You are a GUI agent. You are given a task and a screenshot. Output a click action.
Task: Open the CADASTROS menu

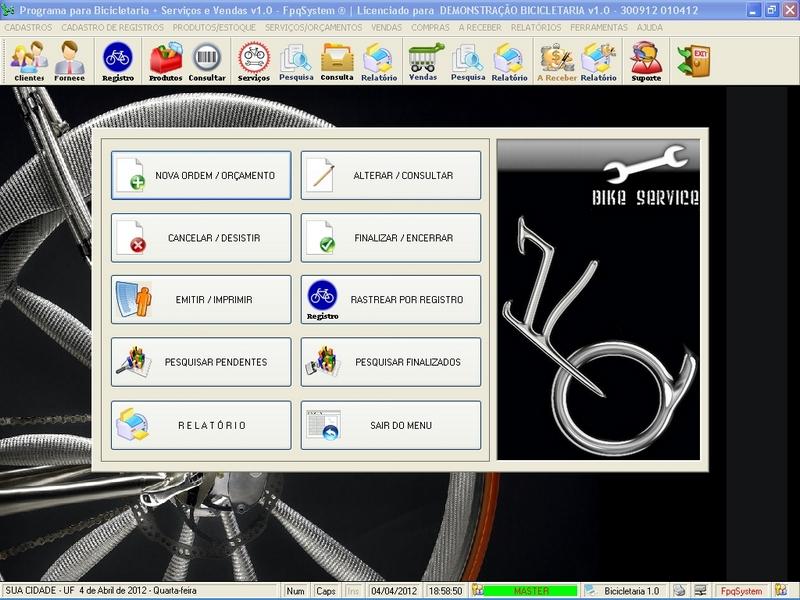pyautogui.click(x=29, y=28)
